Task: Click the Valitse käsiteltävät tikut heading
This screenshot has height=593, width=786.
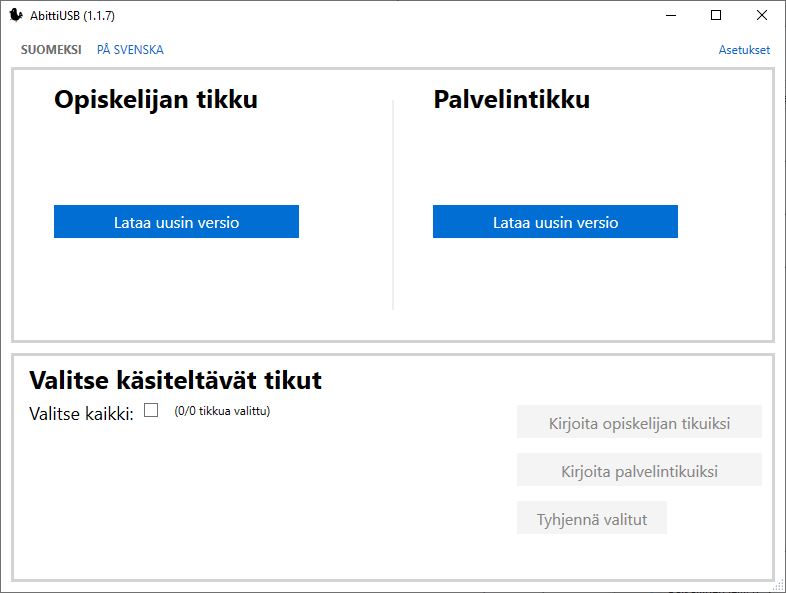Action: [176, 381]
